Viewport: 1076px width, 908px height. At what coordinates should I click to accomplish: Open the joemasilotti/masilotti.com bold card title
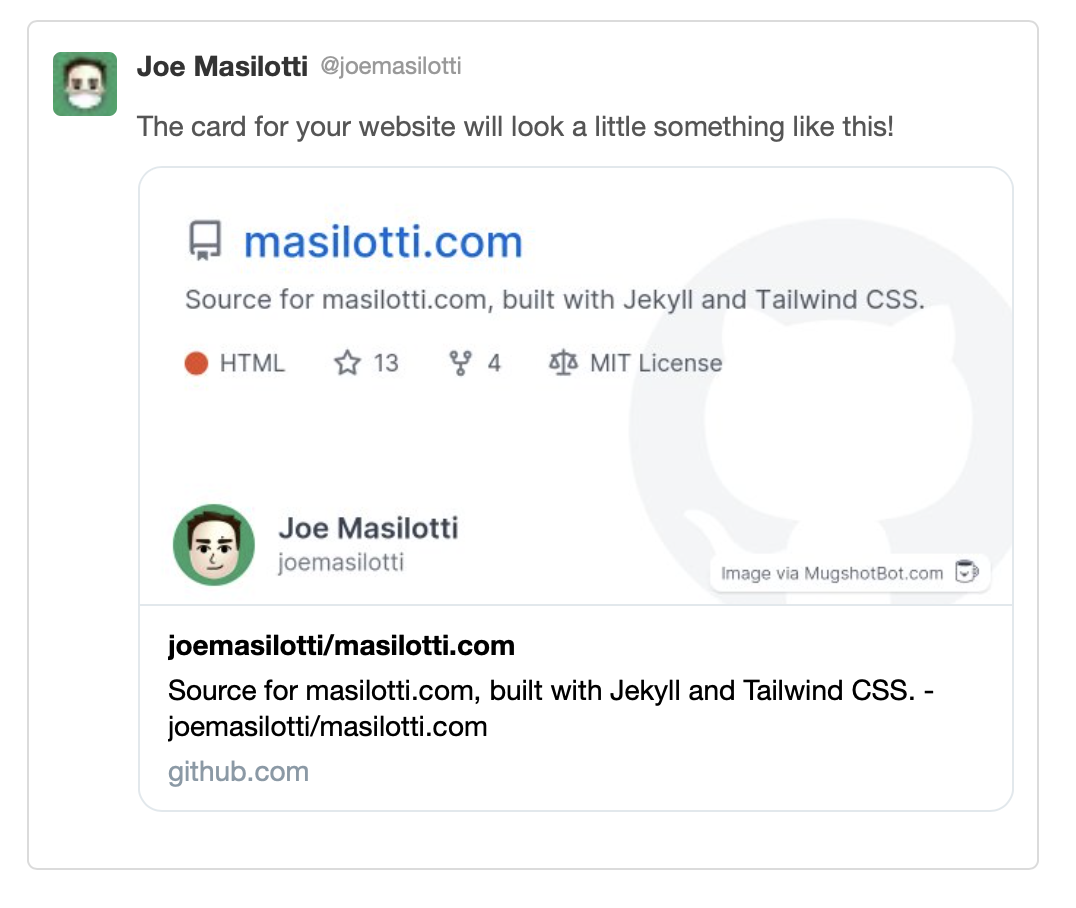pos(341,646)
